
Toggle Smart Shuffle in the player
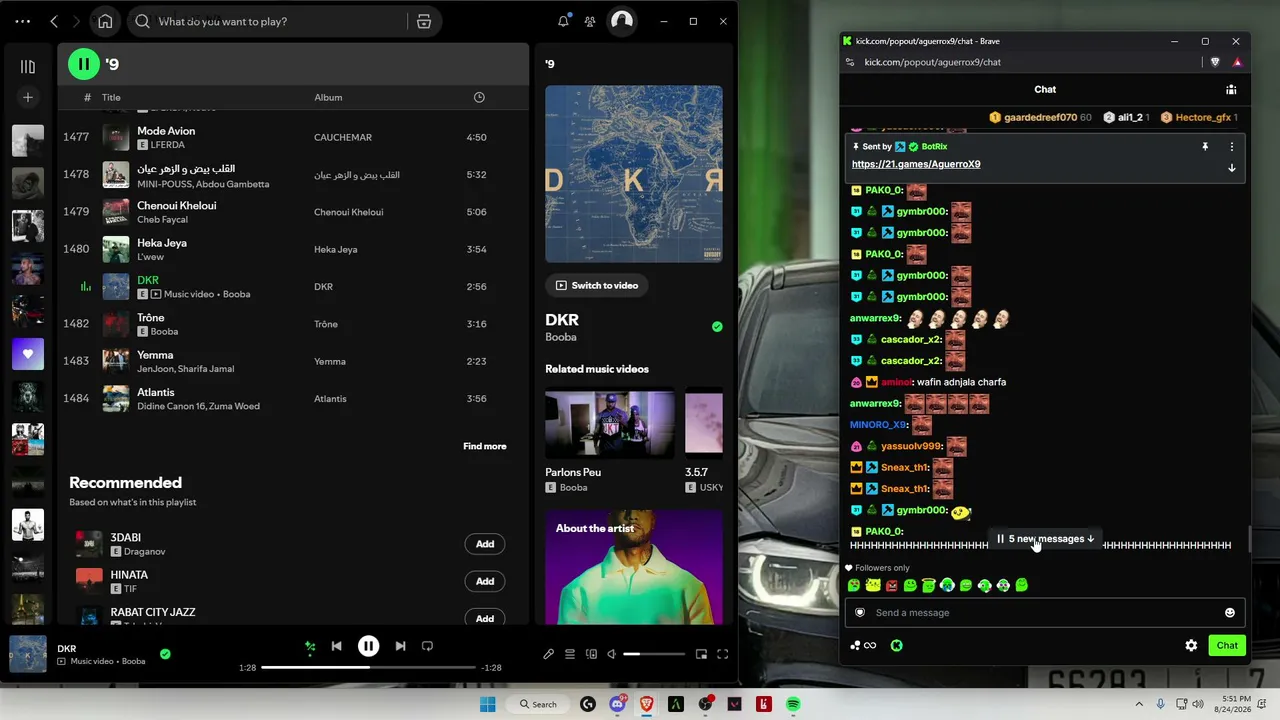point(310,646)
